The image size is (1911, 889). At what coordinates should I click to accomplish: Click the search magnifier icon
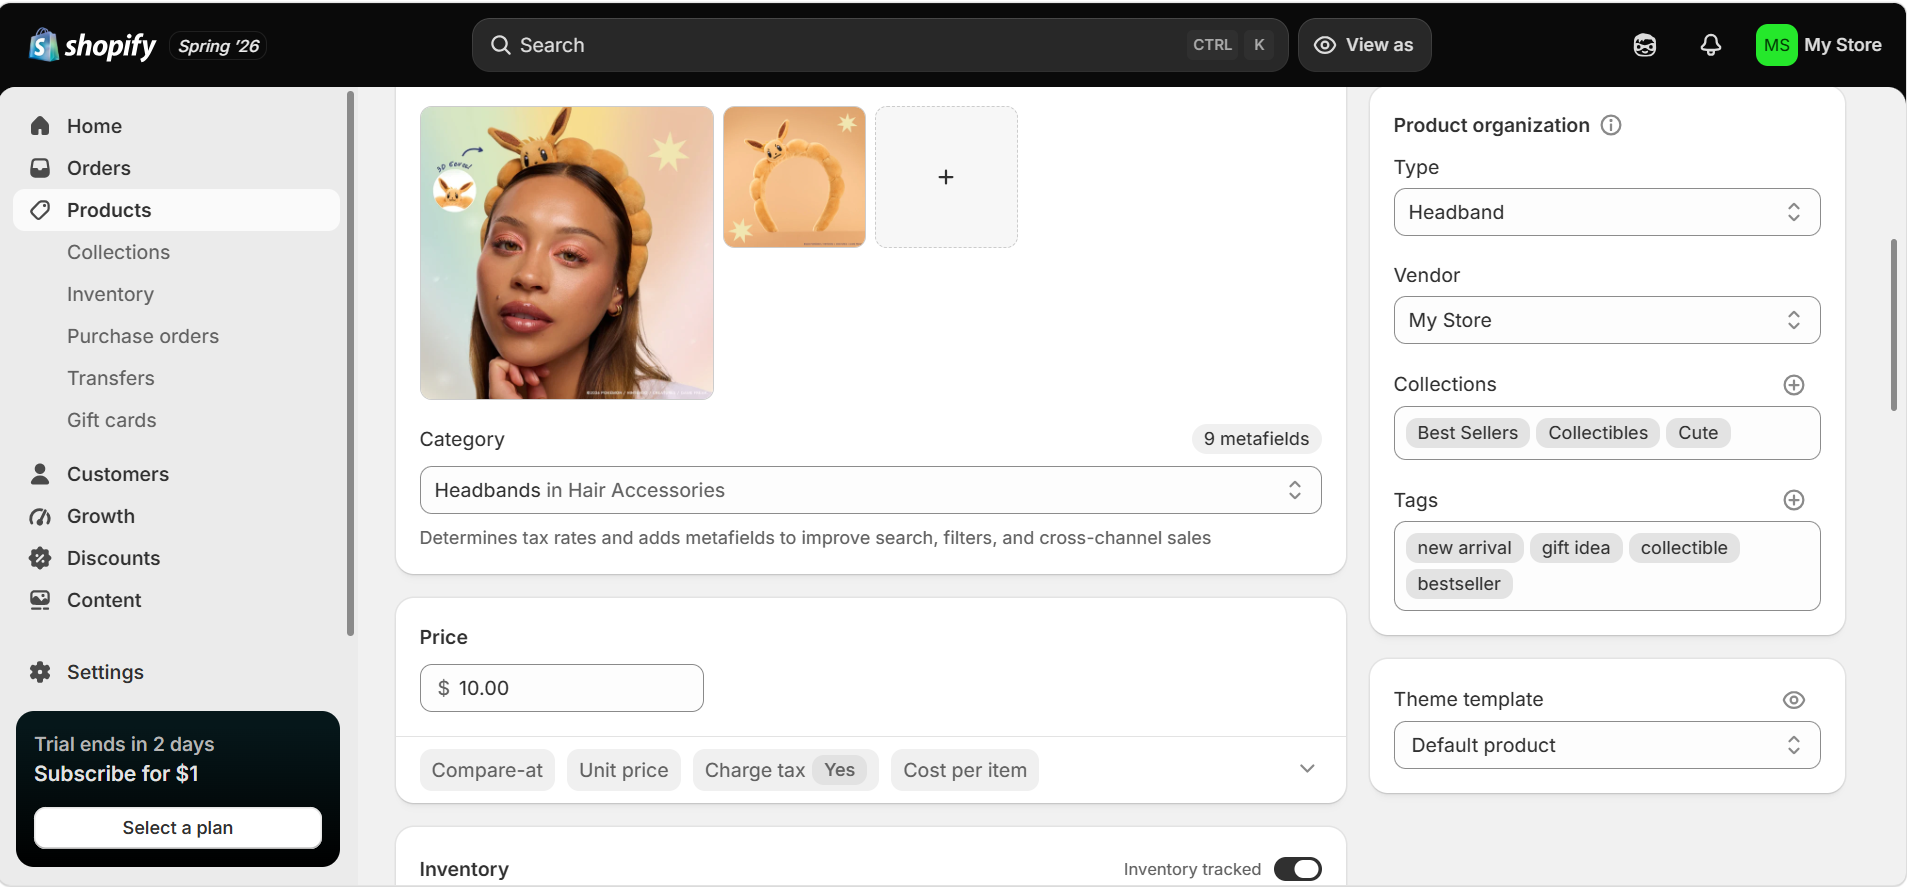pos(500,45)
